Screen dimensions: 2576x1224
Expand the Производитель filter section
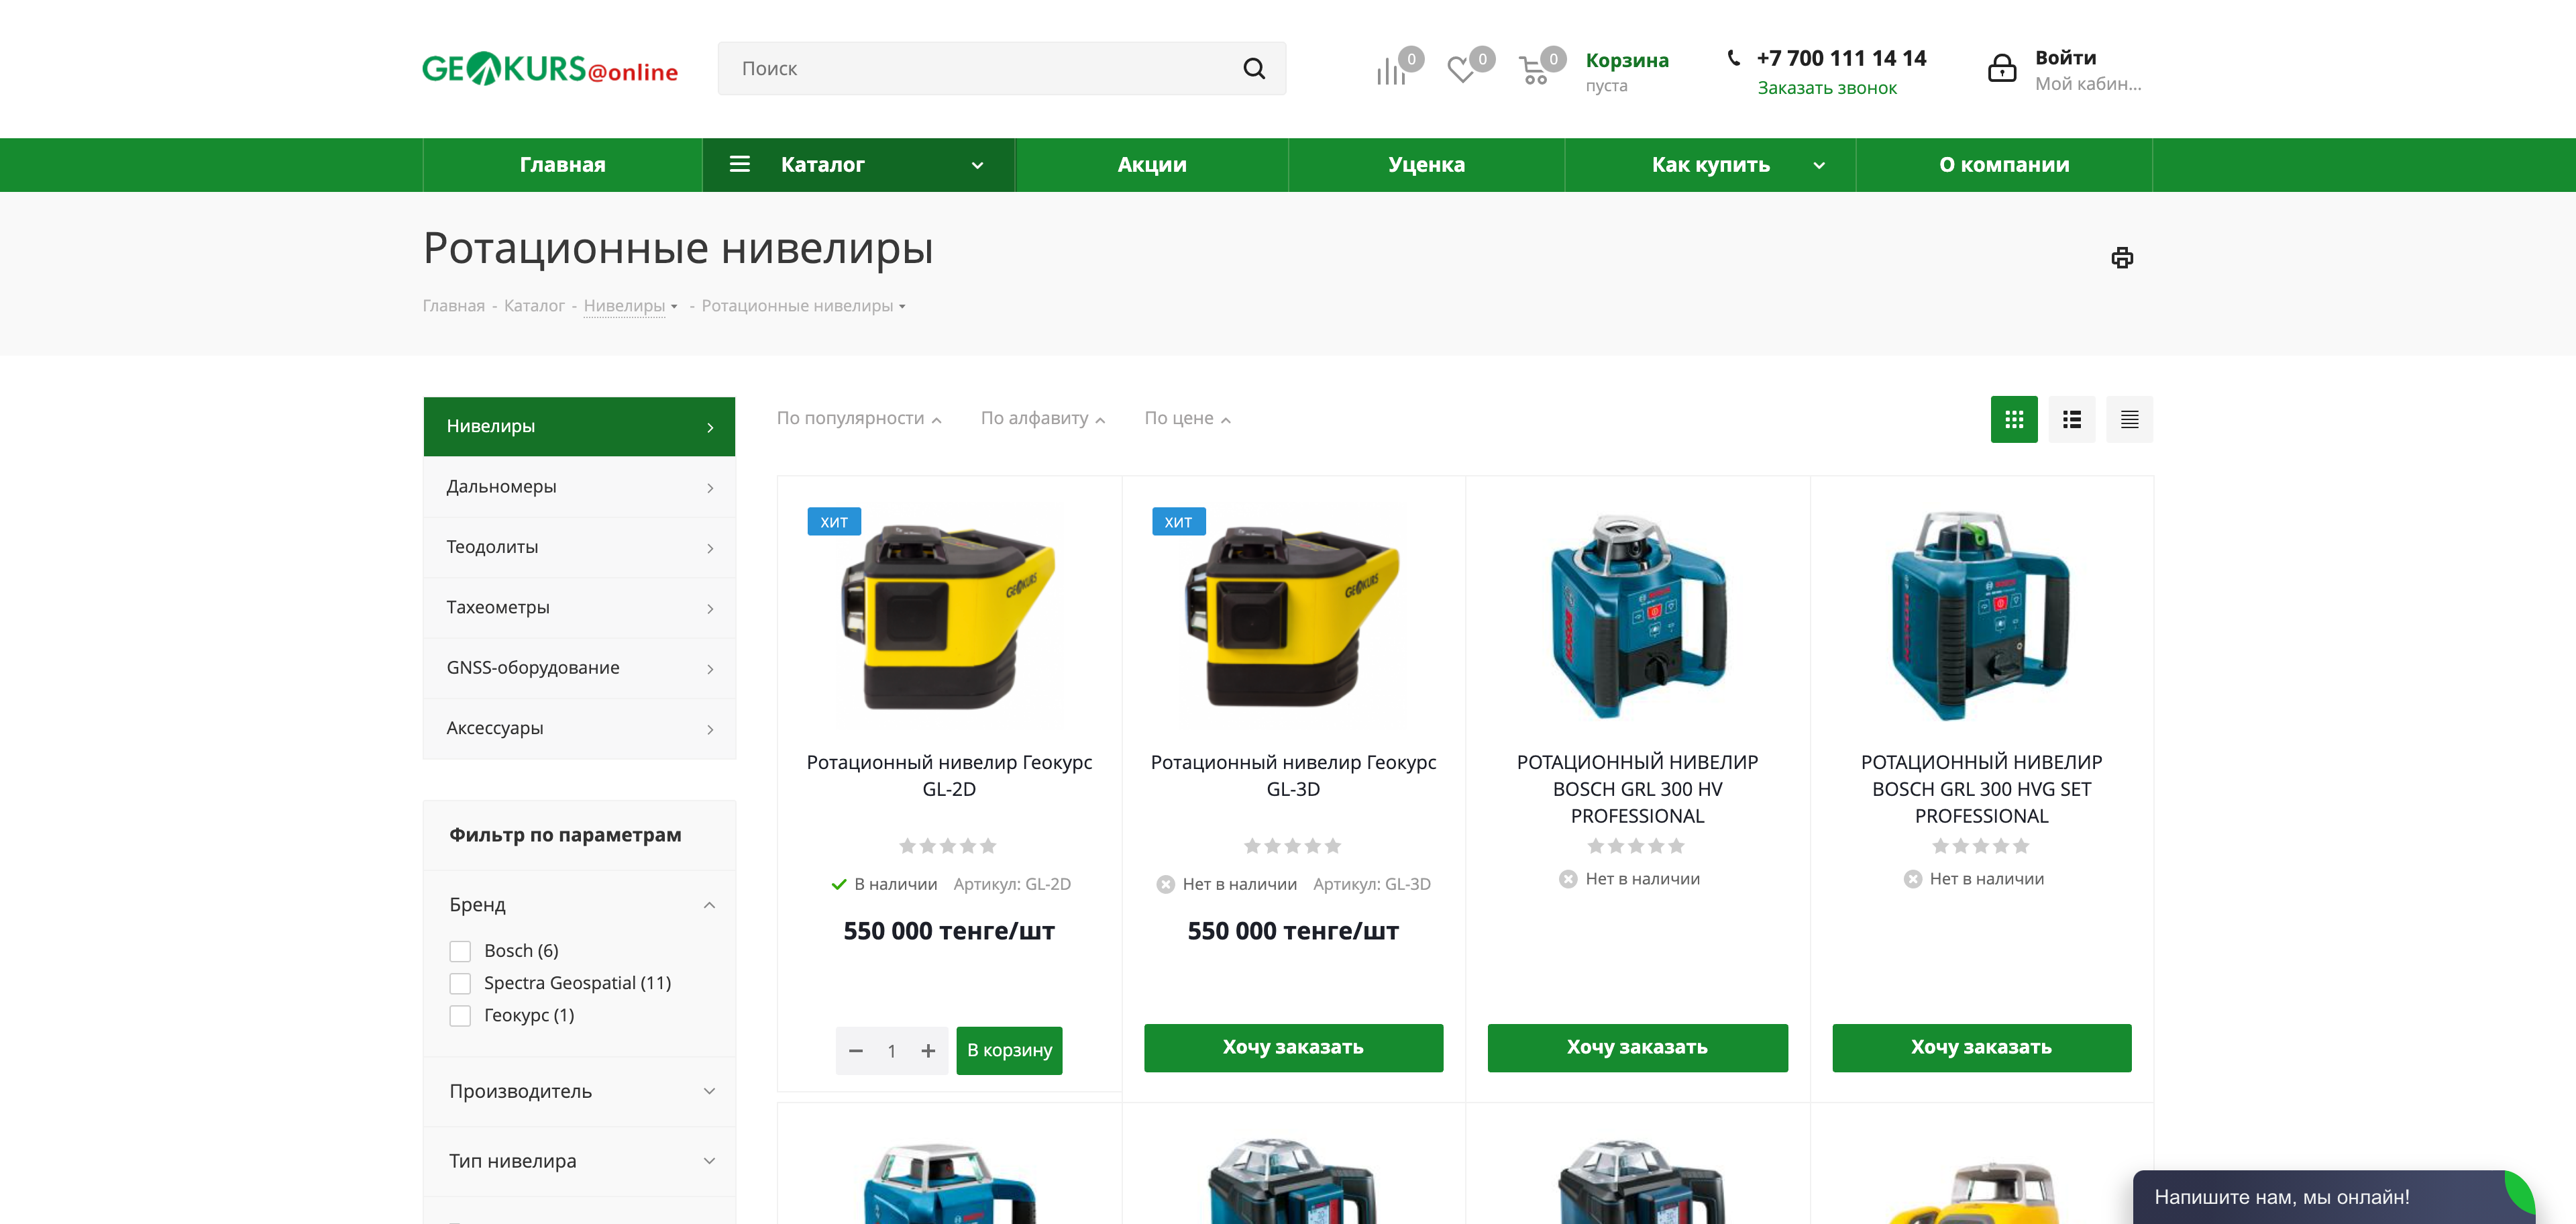coord(709,1091)
